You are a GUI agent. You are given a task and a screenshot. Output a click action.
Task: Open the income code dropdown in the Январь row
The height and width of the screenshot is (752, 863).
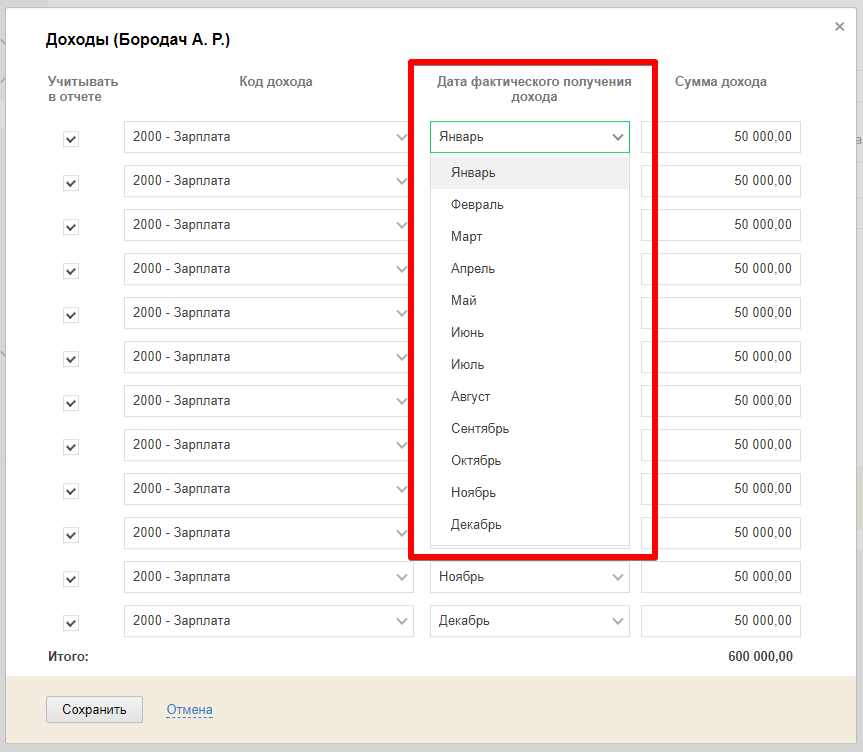269,137
